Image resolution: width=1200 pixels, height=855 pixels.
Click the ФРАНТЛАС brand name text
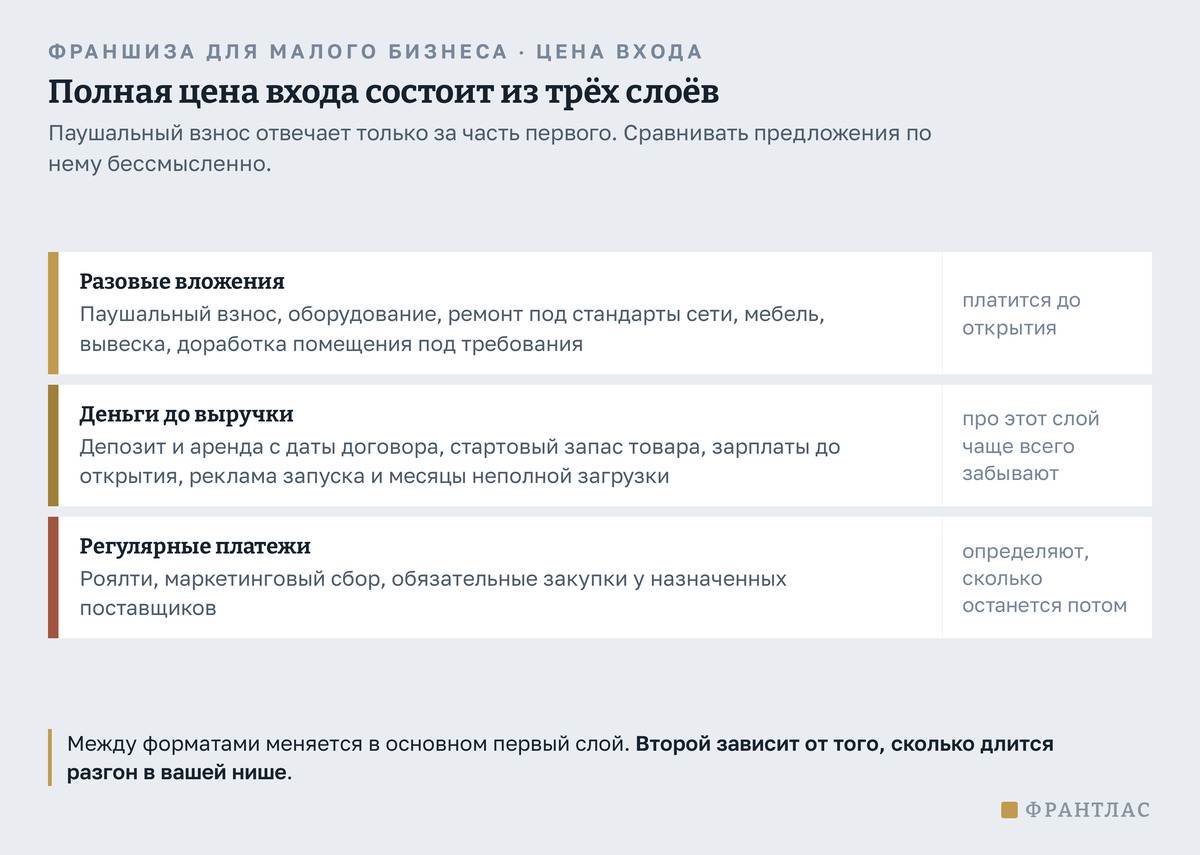click(x=1088, y=810)
